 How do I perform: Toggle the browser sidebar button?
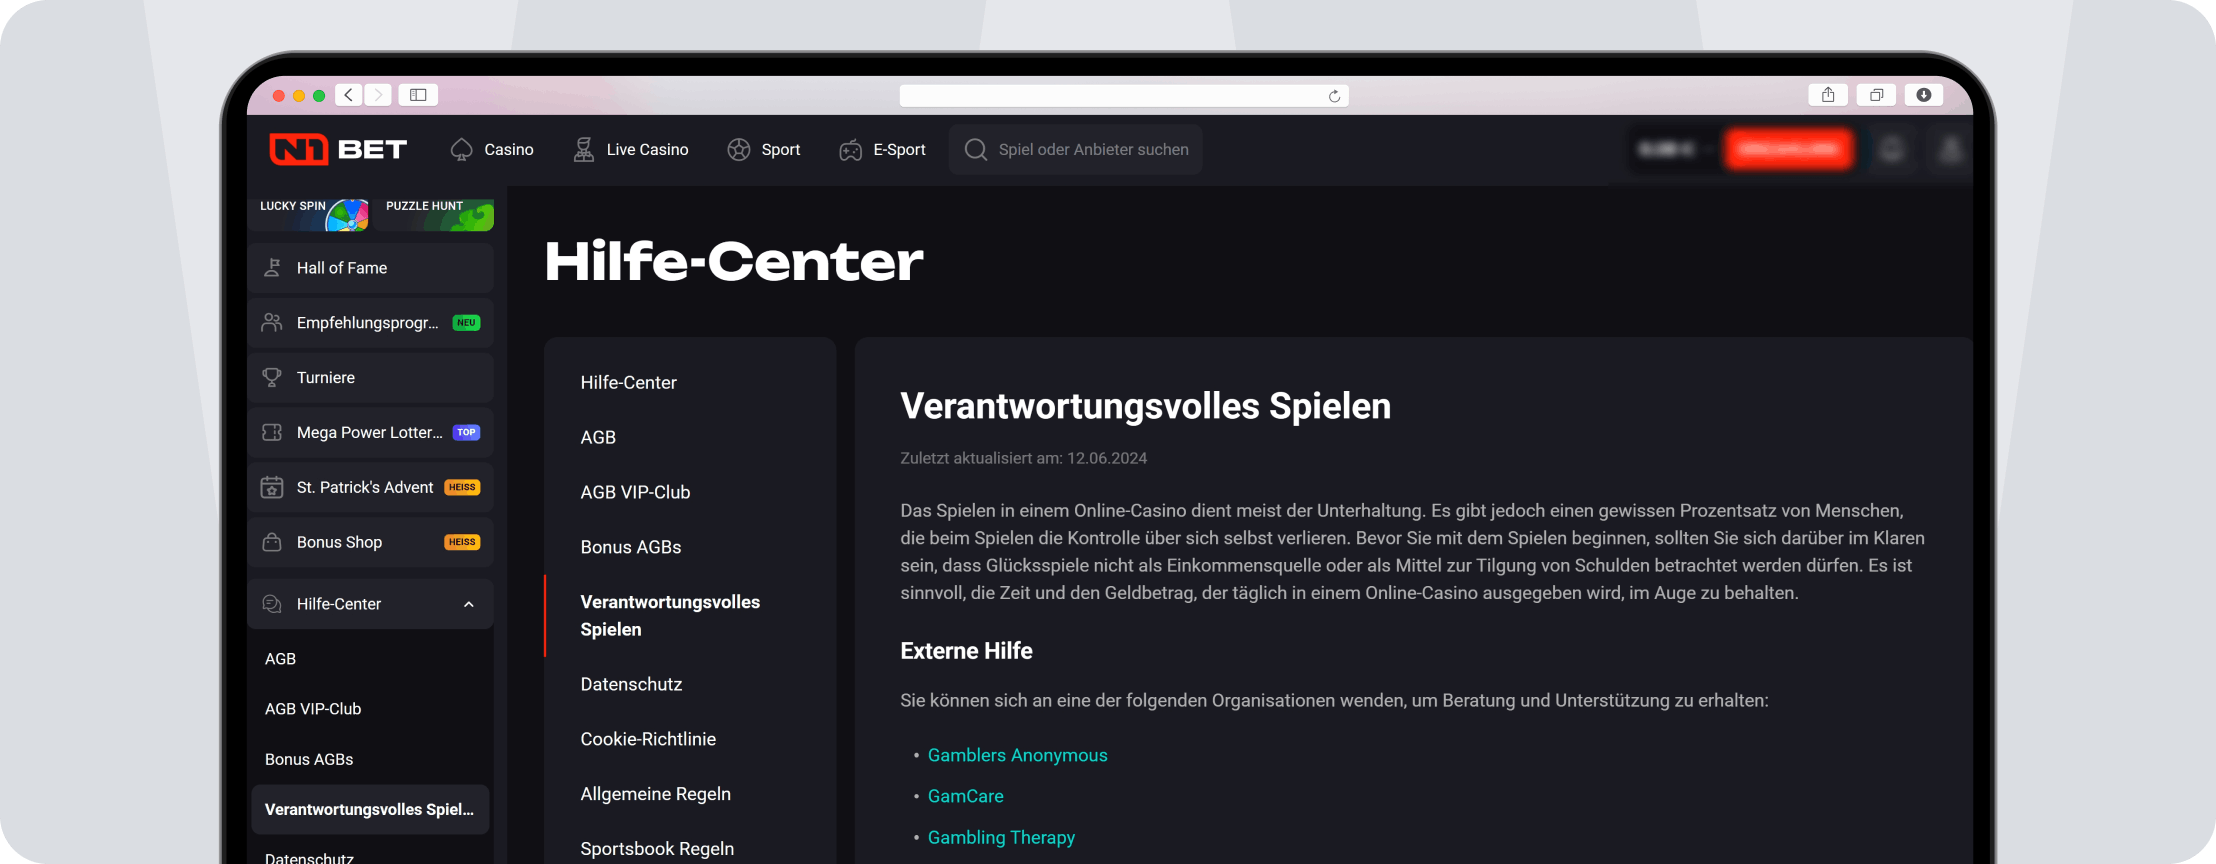(419, 95)
